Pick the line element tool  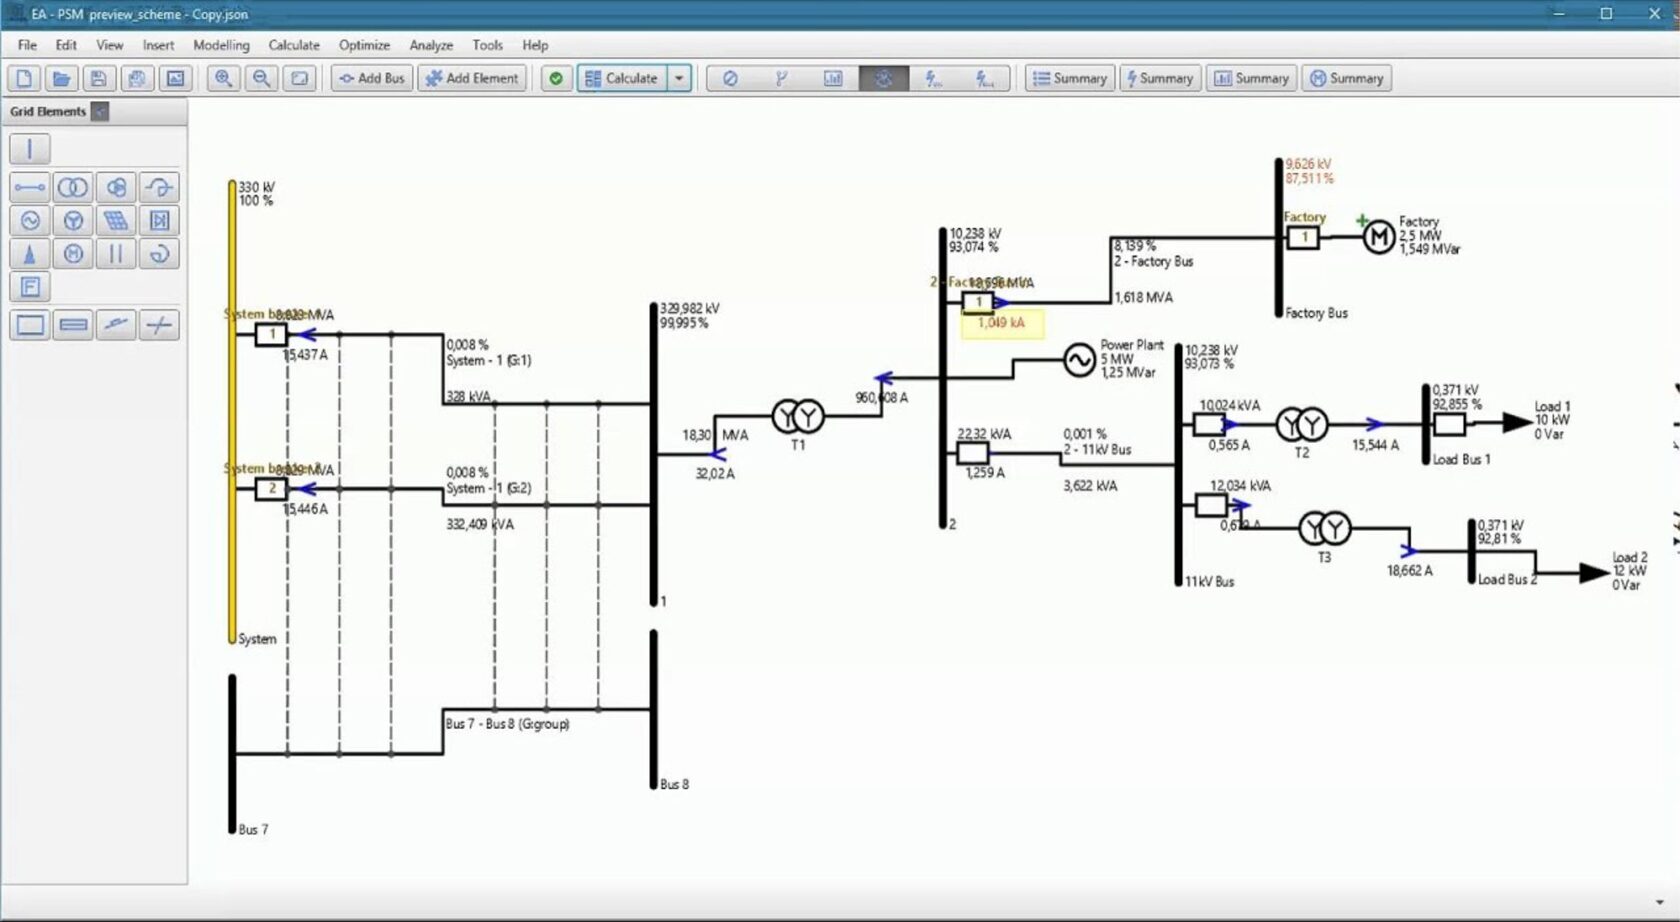pyautogui.click(x=30, y=188)
